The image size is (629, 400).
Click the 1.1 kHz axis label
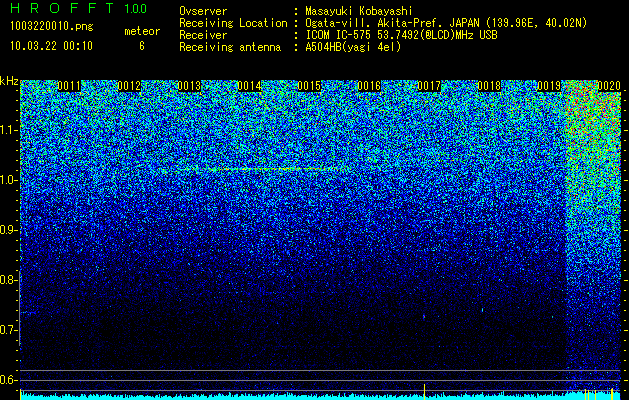pos(9,130)
